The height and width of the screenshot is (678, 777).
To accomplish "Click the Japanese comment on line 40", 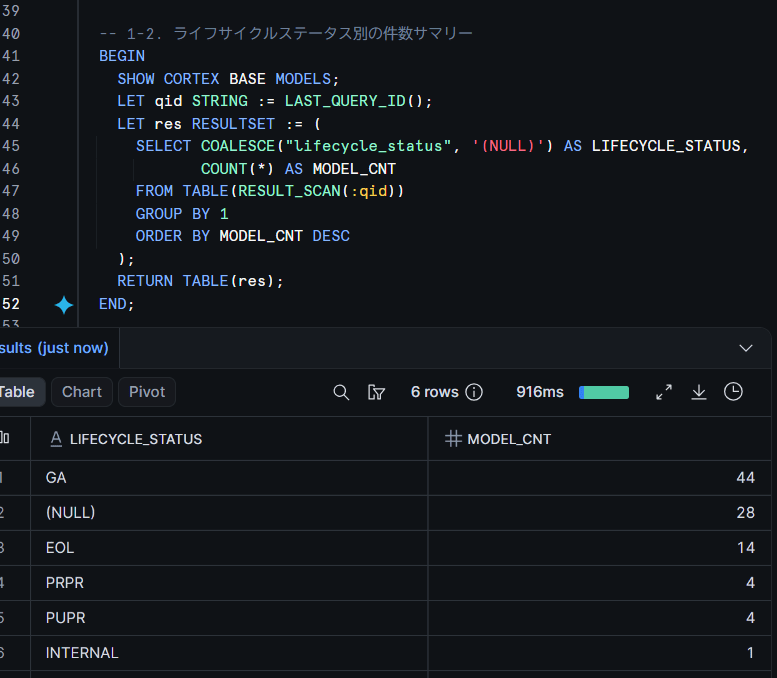I will tap(285, 34).
